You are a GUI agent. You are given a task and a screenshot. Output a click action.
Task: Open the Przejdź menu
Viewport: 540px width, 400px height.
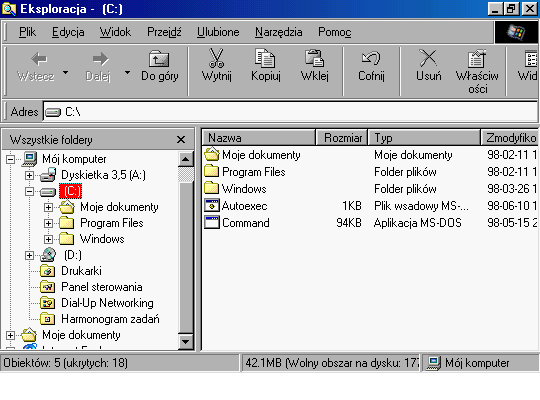coord(164,32)
